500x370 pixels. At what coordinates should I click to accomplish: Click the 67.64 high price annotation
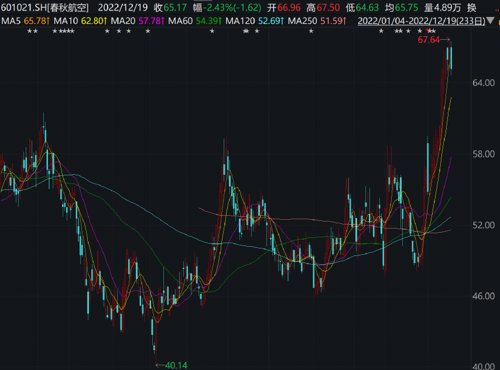pyautogui.click(x=429, y=40)
